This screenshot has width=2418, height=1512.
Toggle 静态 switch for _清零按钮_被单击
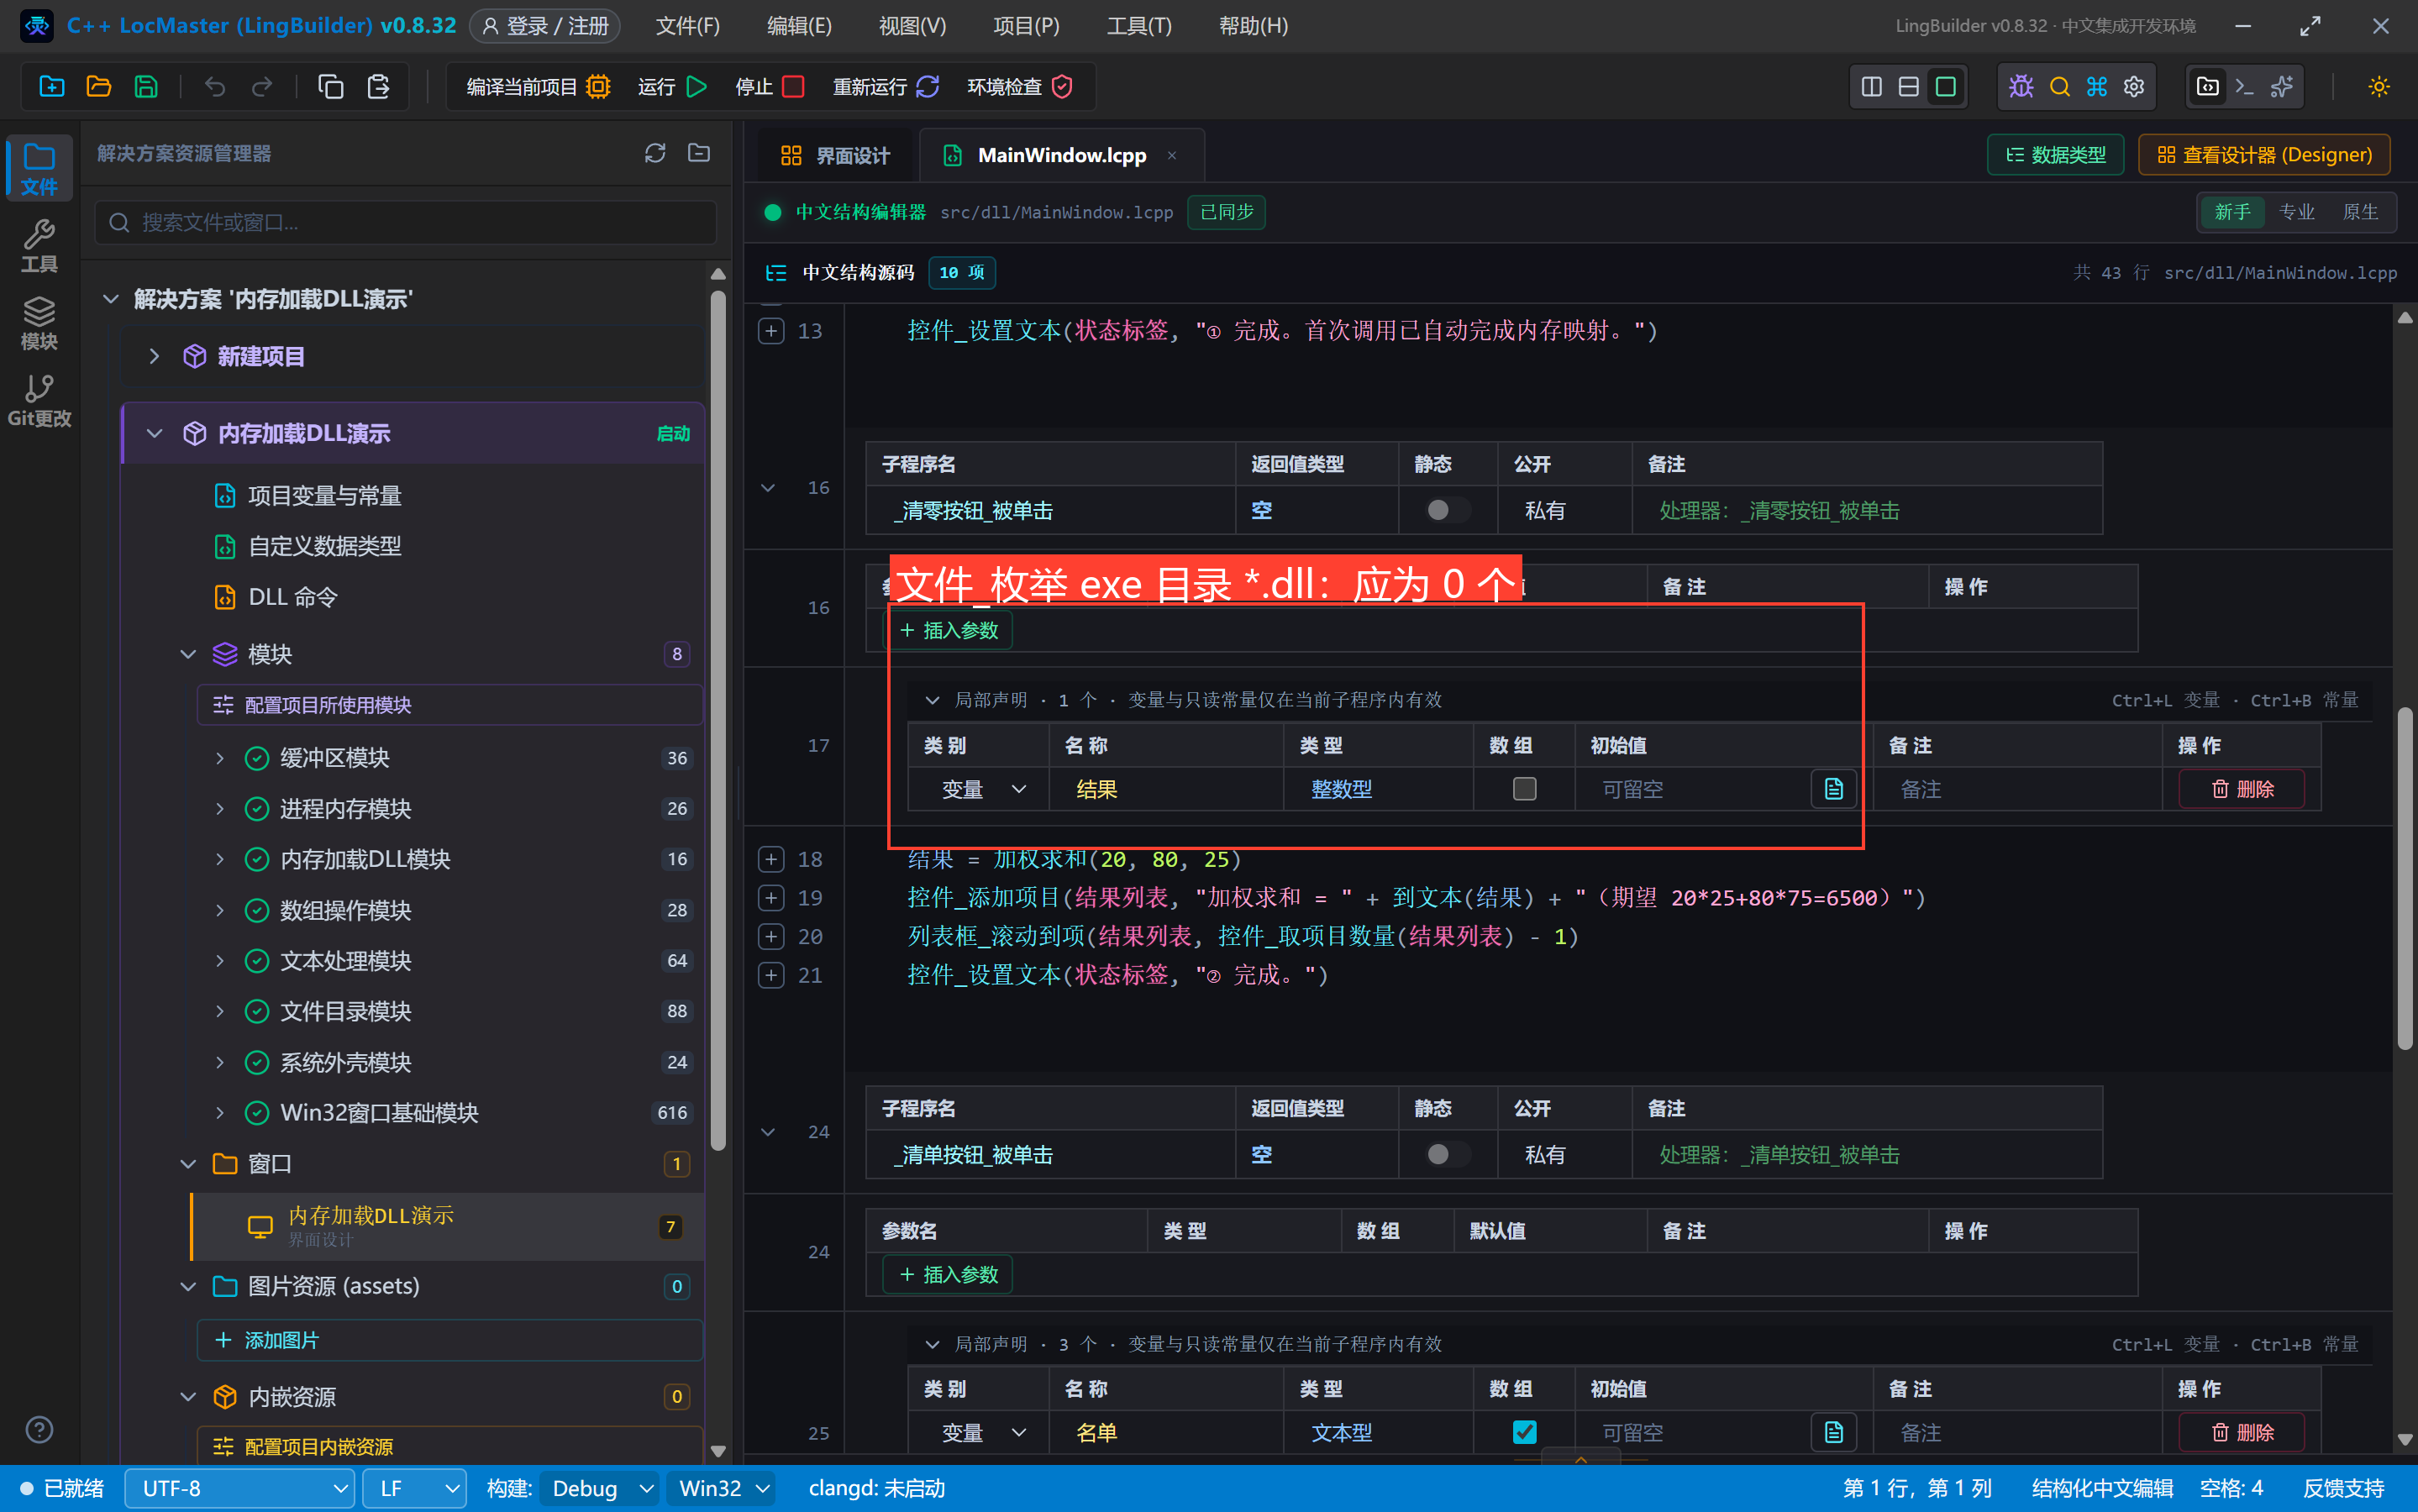point(1446,510)
